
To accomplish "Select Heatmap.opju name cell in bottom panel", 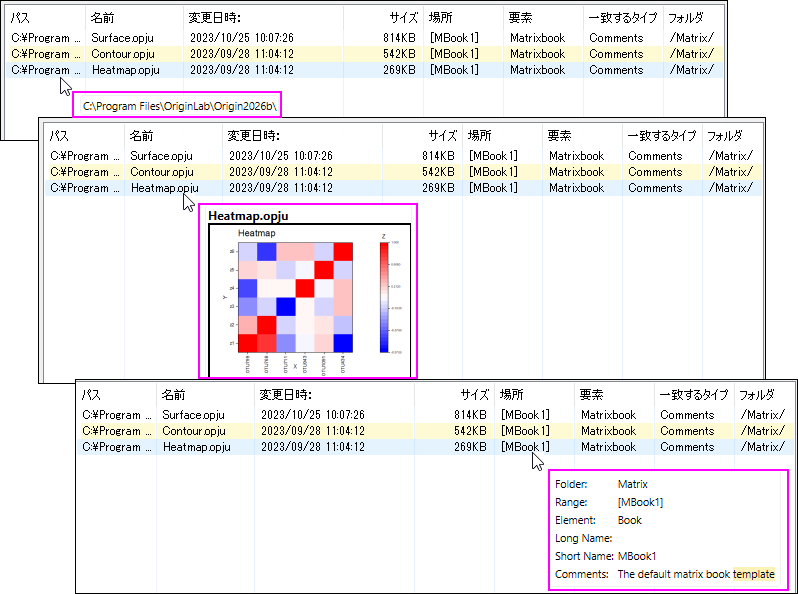I will pyautogui.click(x=196, y=447).
